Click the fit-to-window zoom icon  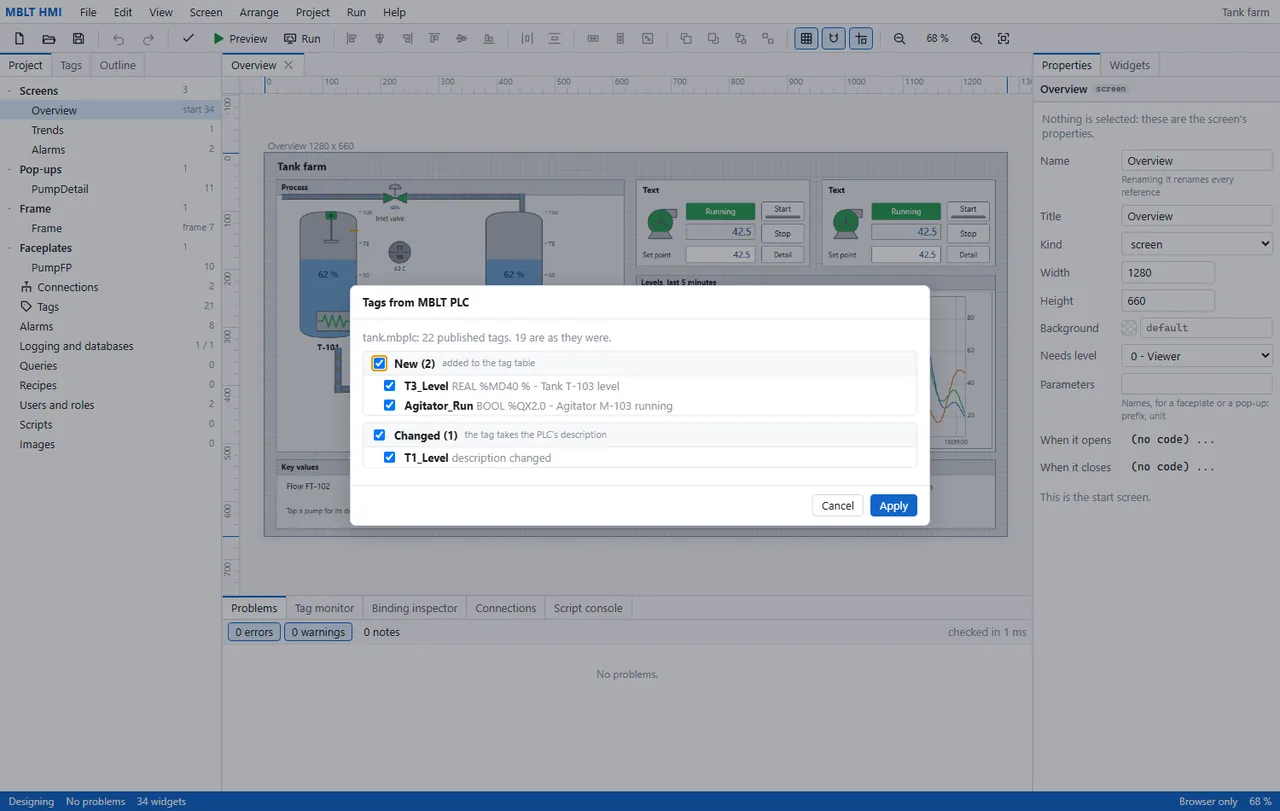point(1004,39)
